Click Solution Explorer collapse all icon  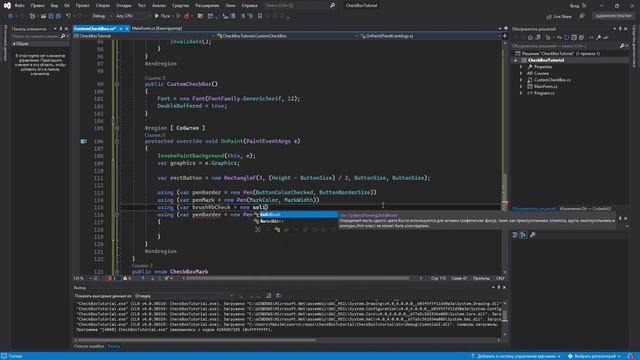coord(574,38)
